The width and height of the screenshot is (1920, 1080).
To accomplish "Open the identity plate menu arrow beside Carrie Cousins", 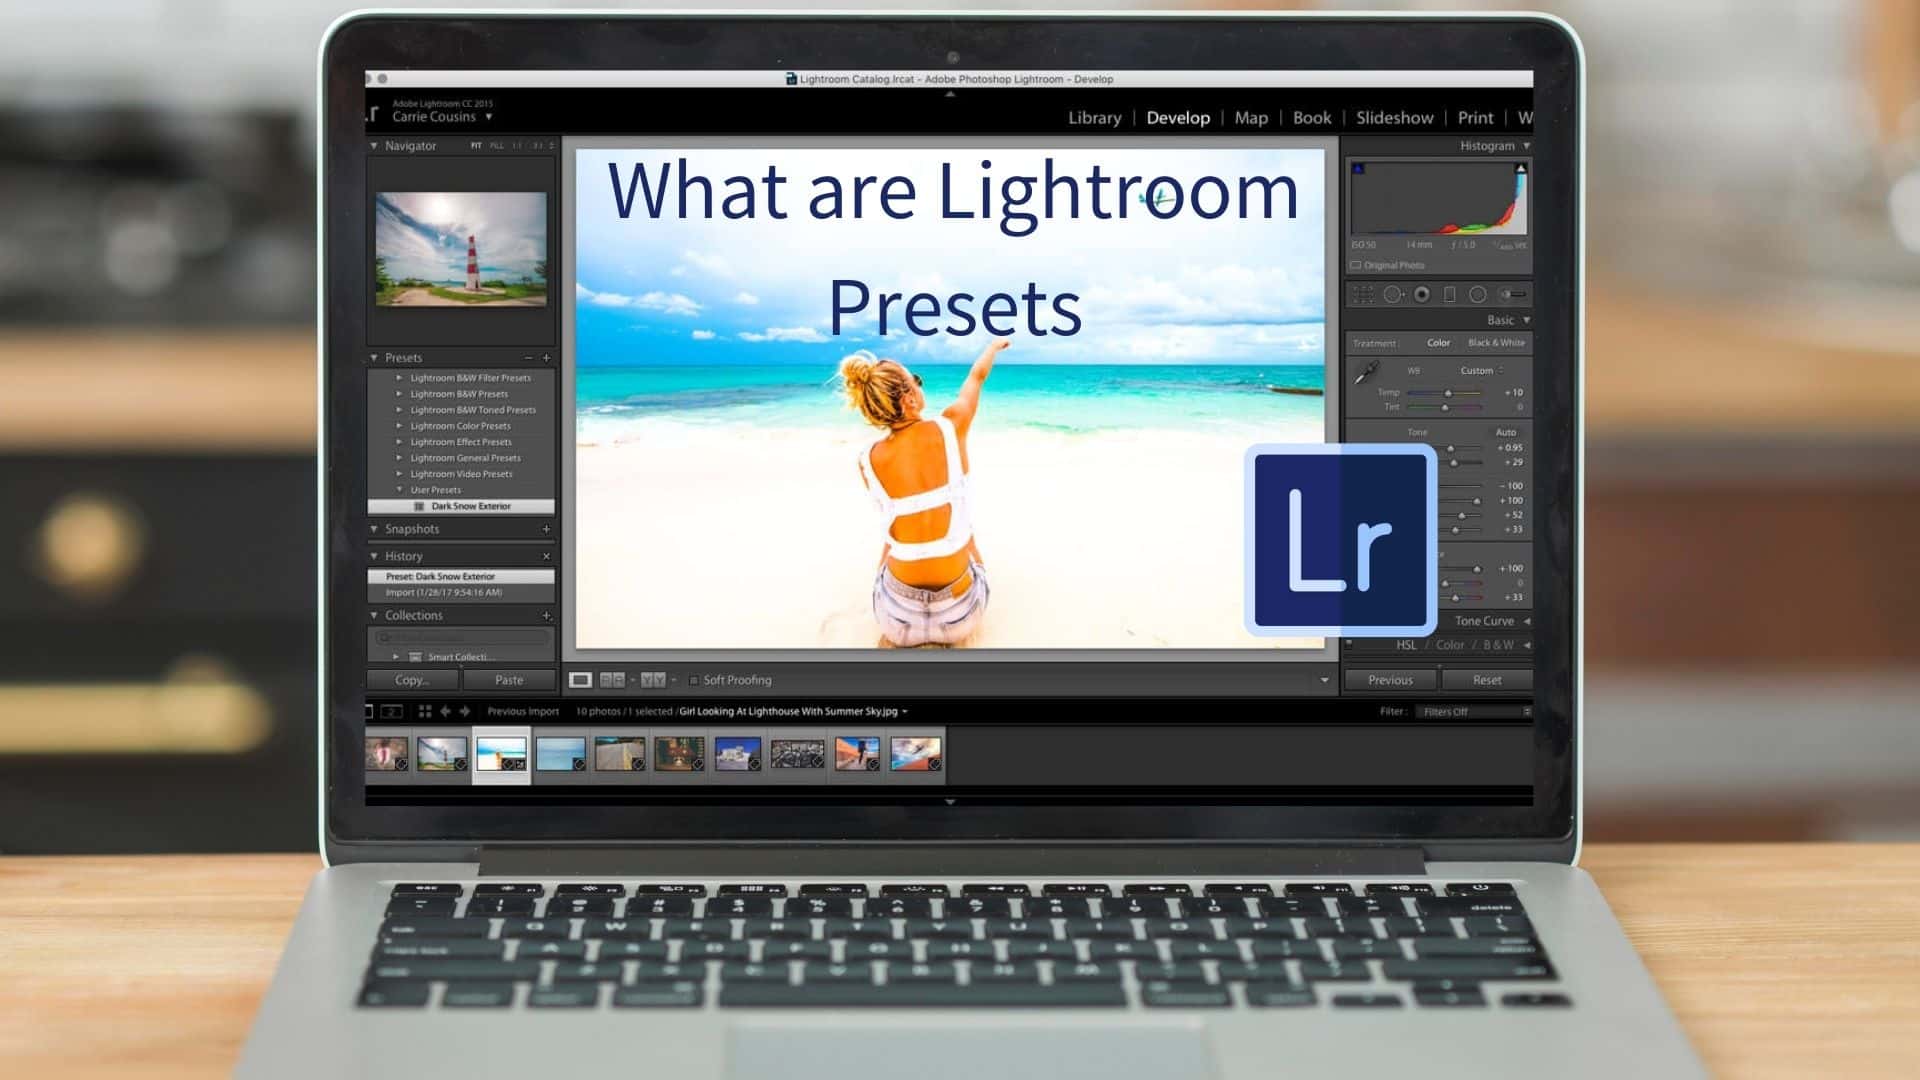I will point(489,117).
